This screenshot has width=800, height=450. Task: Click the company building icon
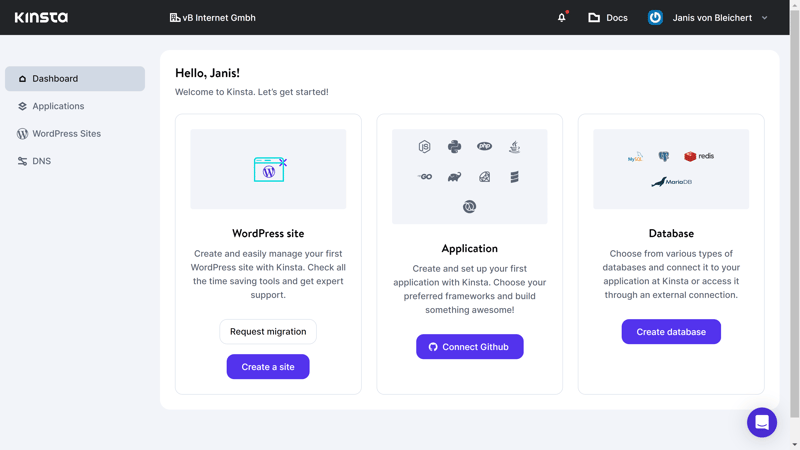(x=174, y=17)
